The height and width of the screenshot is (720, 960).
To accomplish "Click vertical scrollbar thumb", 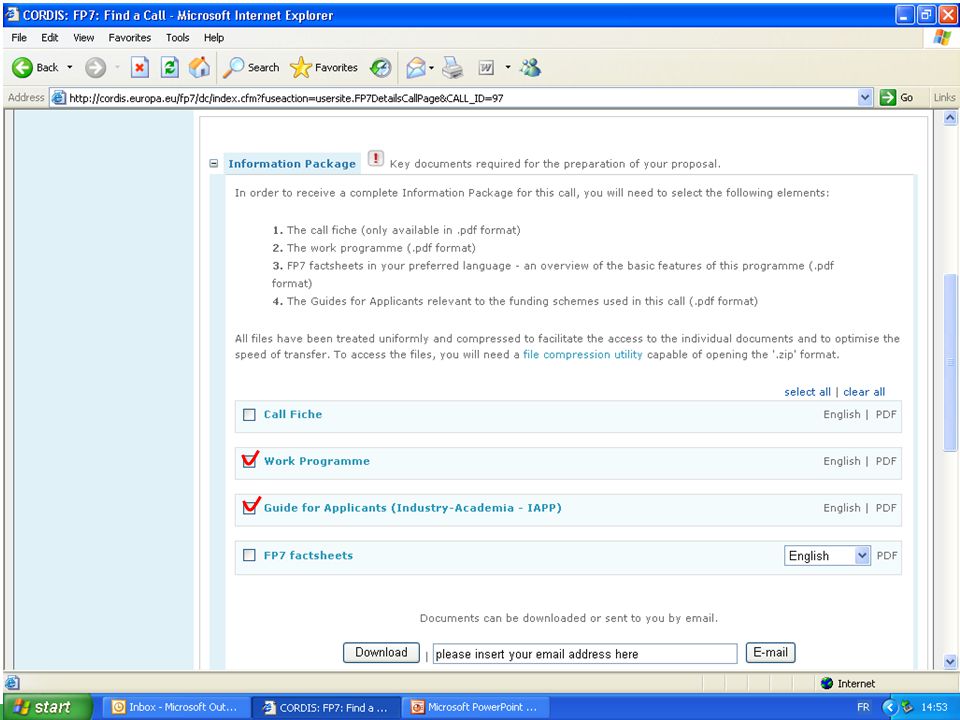I will [x=950, y=361].
